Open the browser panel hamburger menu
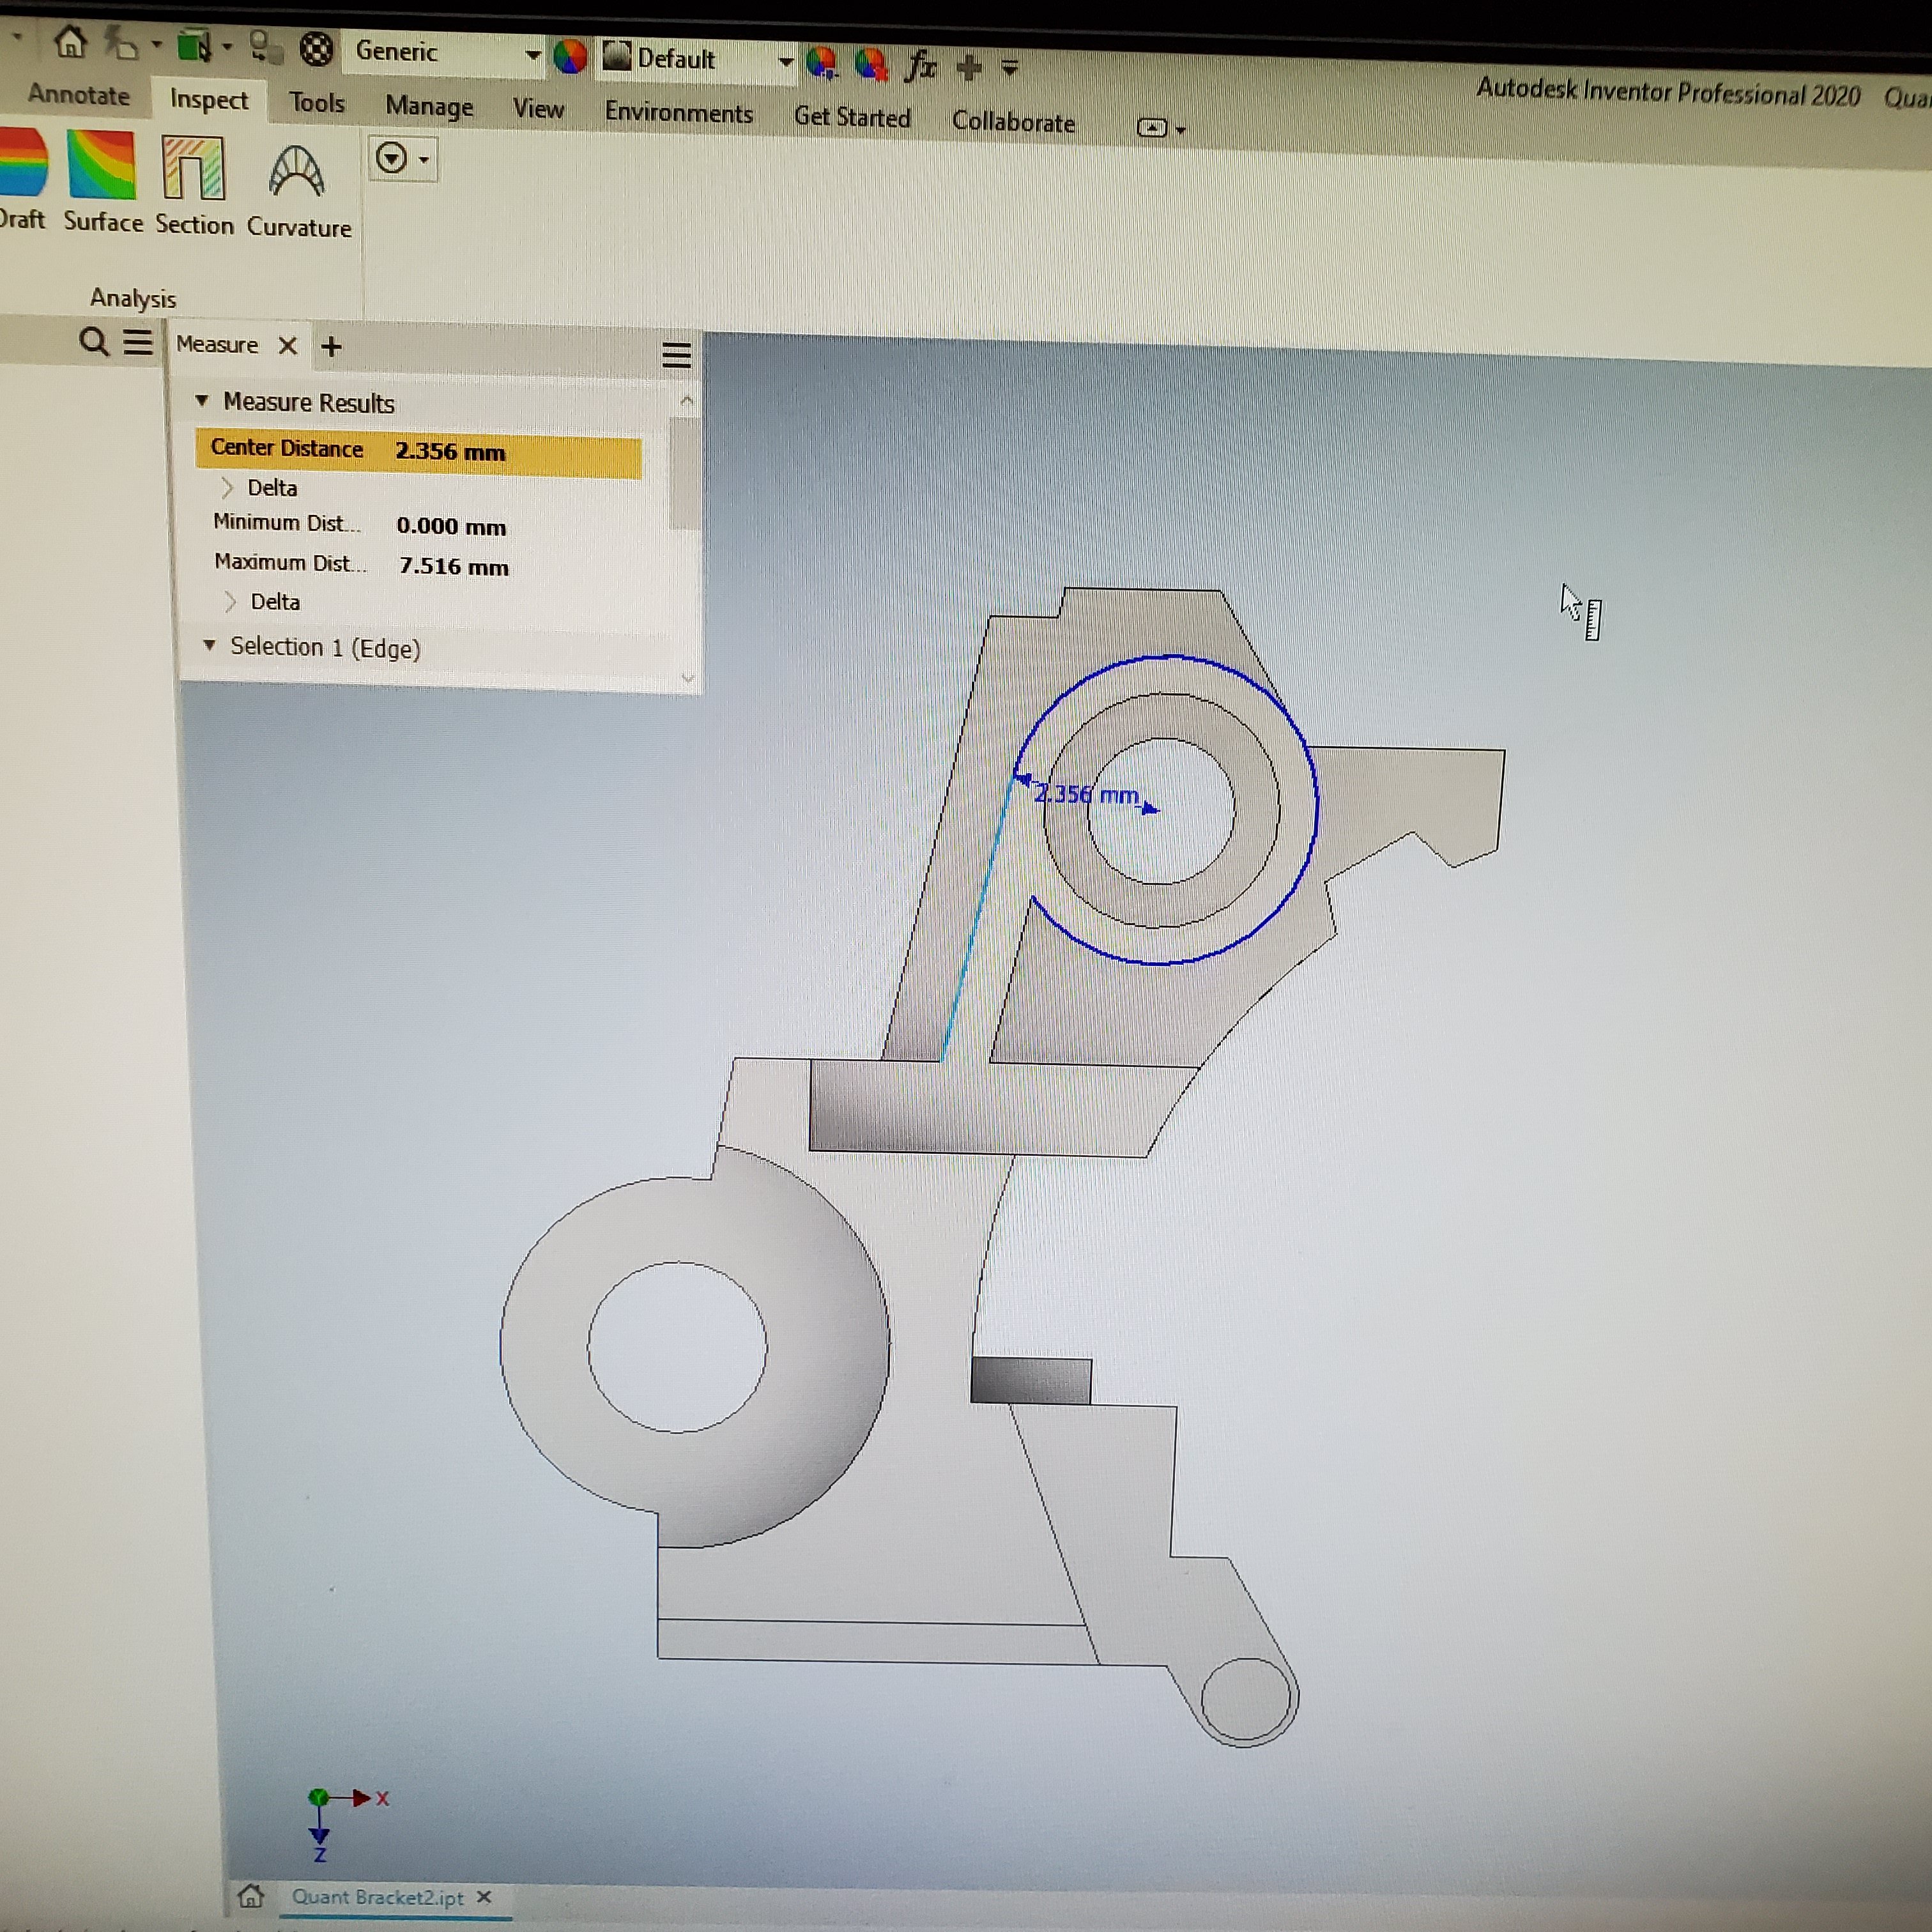Screen dimensions: 1932x1932 coord(138,343)
